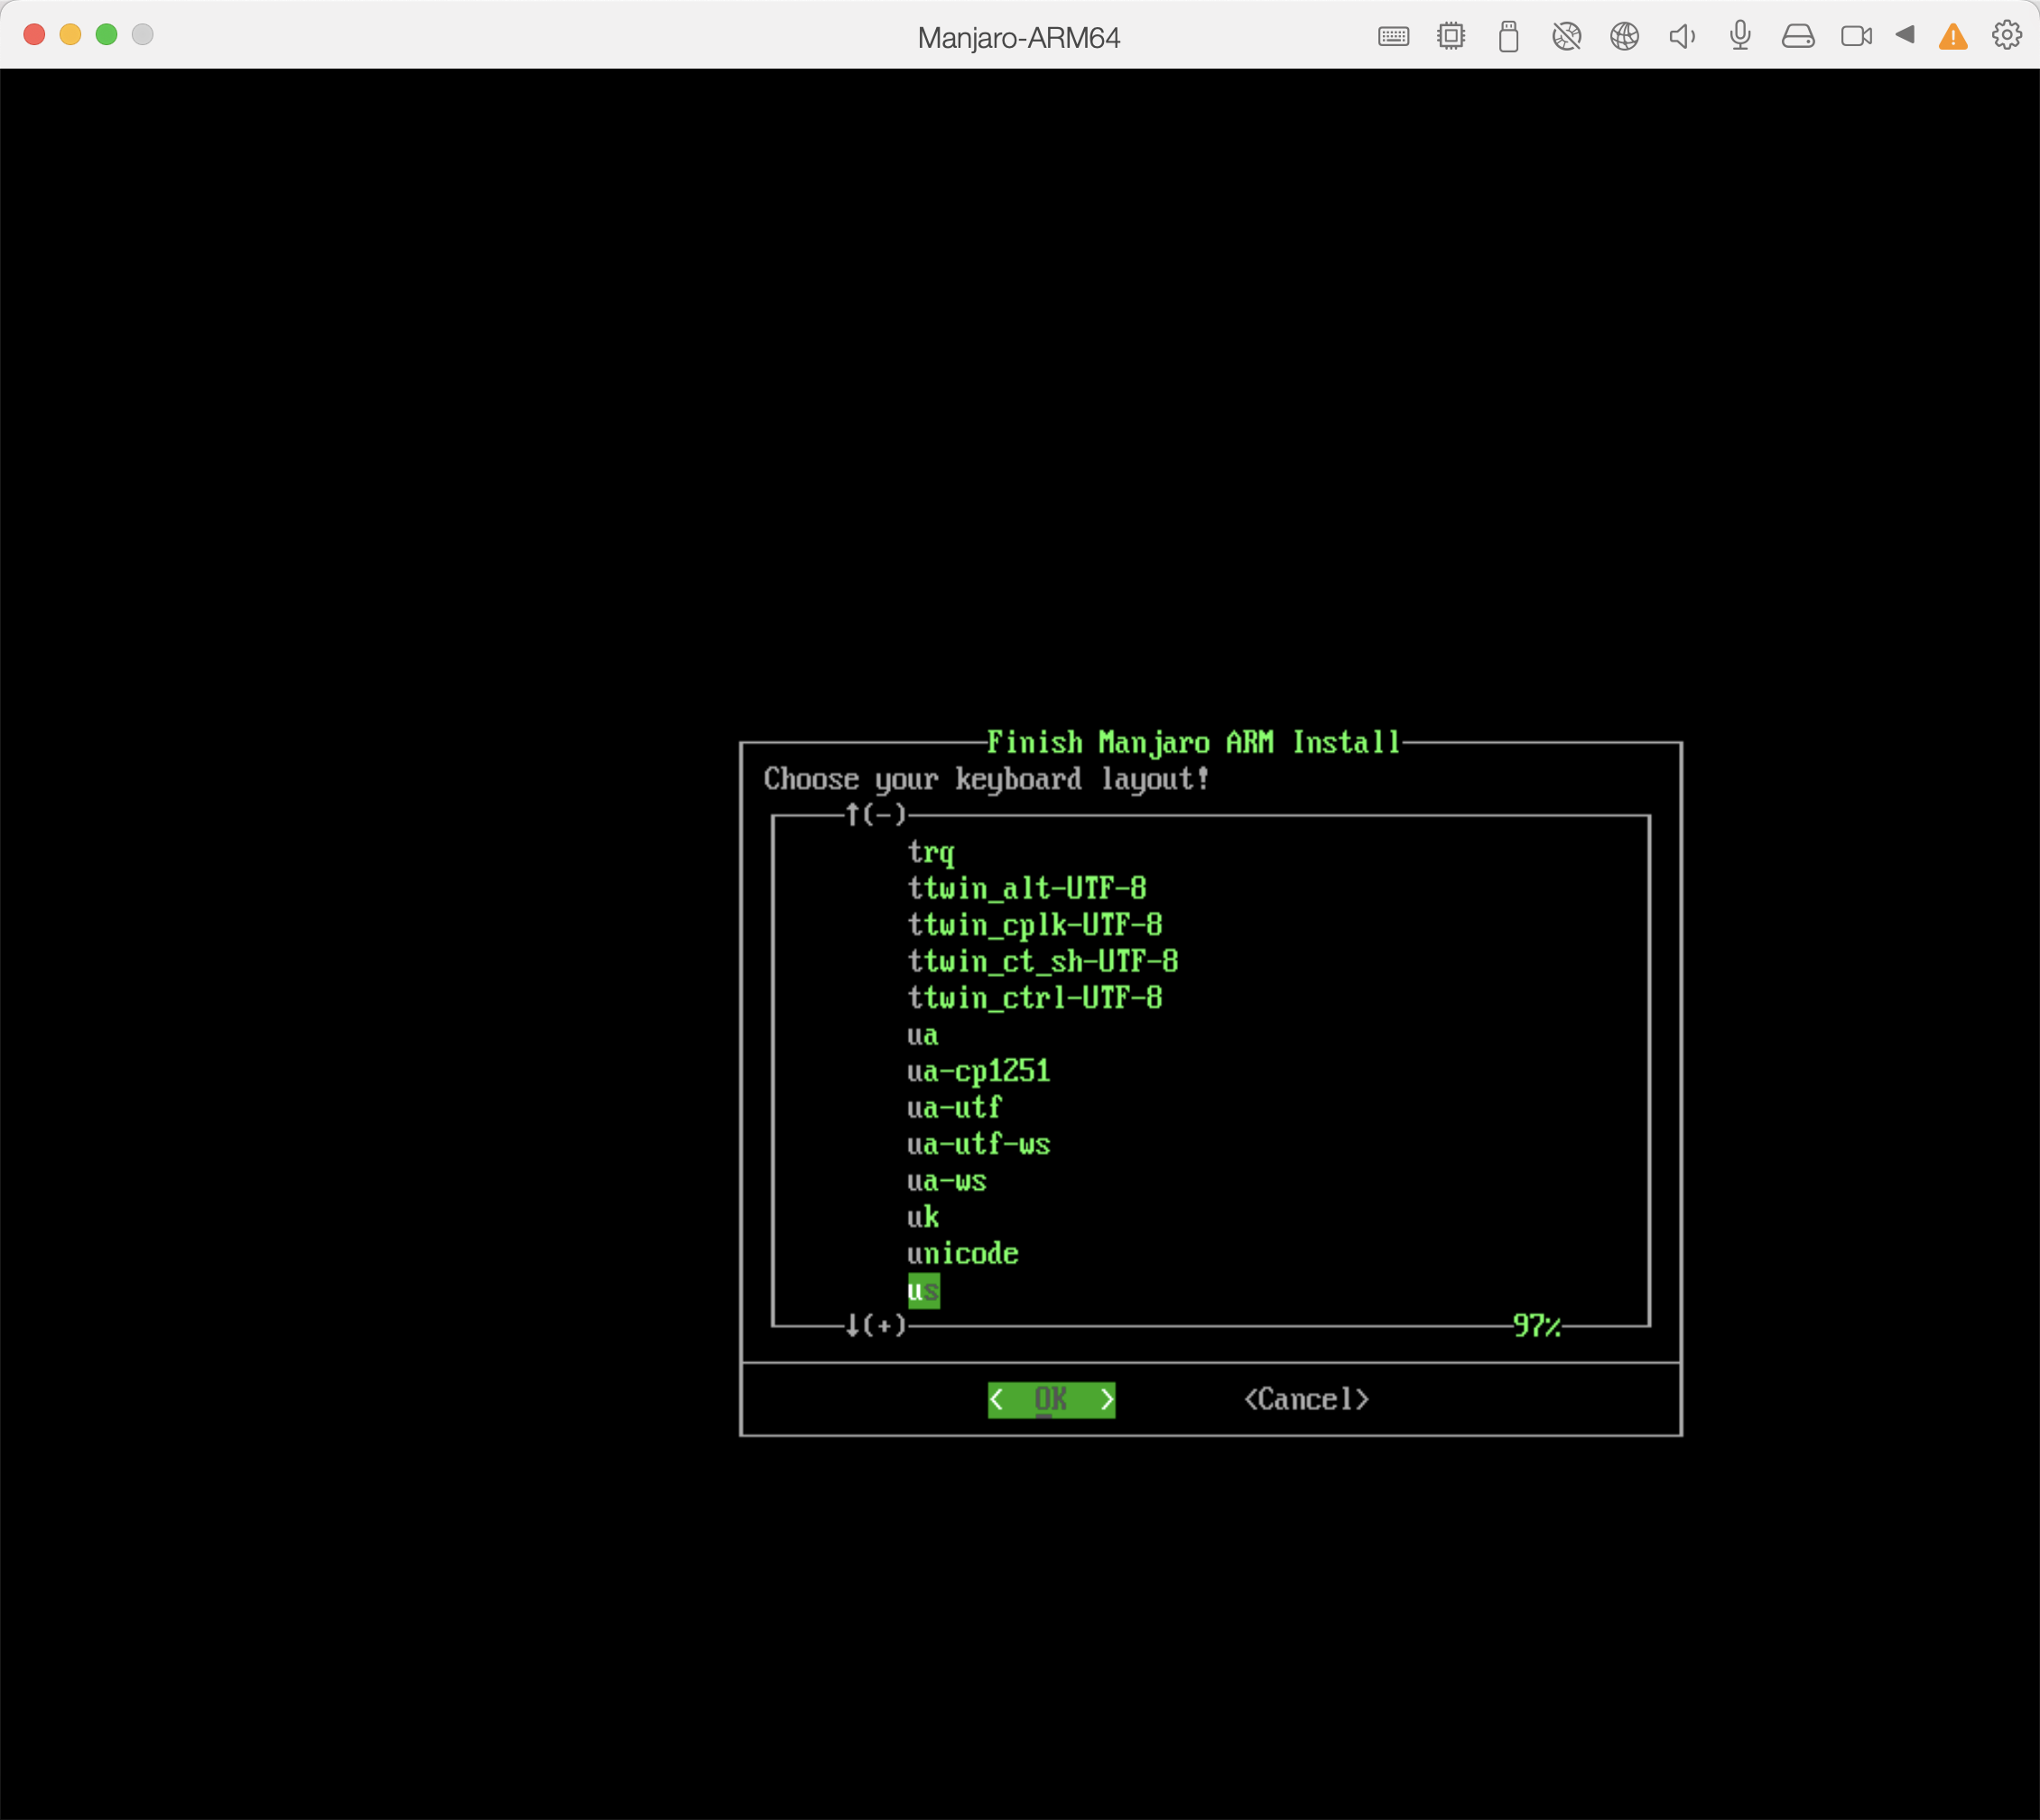Open the keyboard icon in UTM toolbar

coord(1393,37)
